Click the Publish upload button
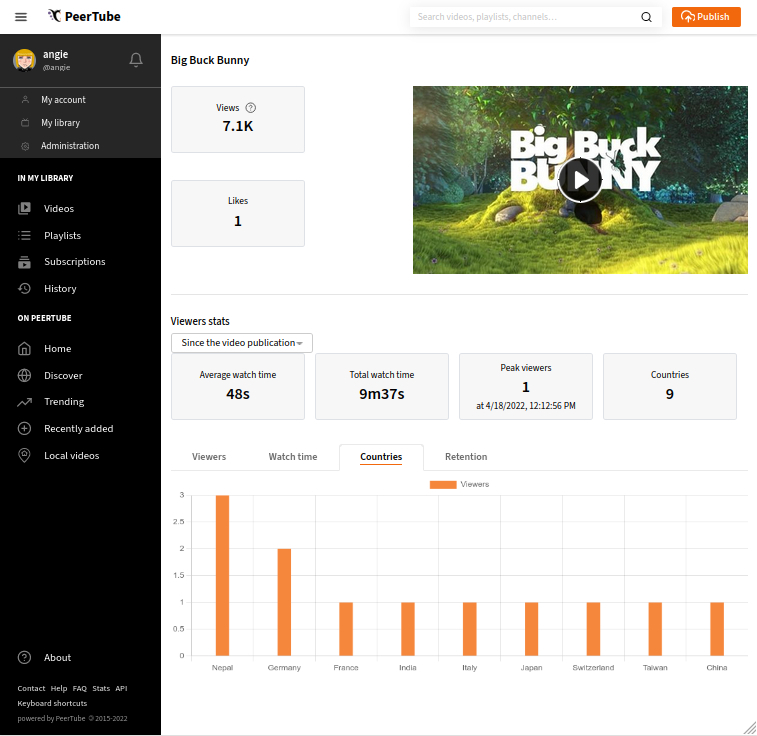Viewport: 757px width, 736px height. [706, 17]
